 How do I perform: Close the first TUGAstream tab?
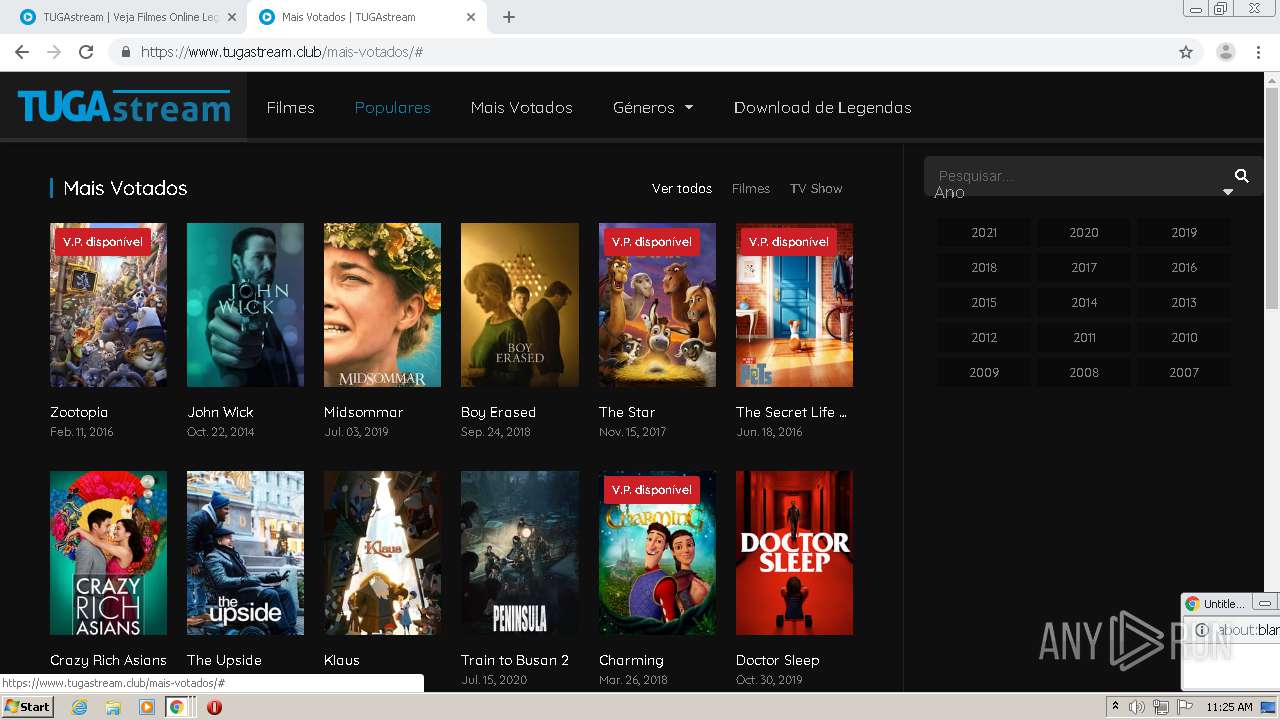(232, 17)
